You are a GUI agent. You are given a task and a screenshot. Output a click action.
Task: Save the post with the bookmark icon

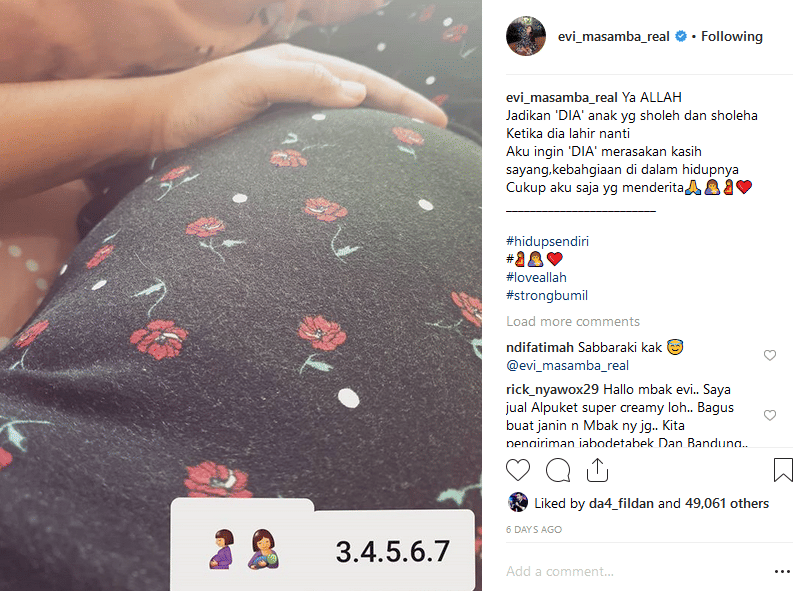click(783, 470)
